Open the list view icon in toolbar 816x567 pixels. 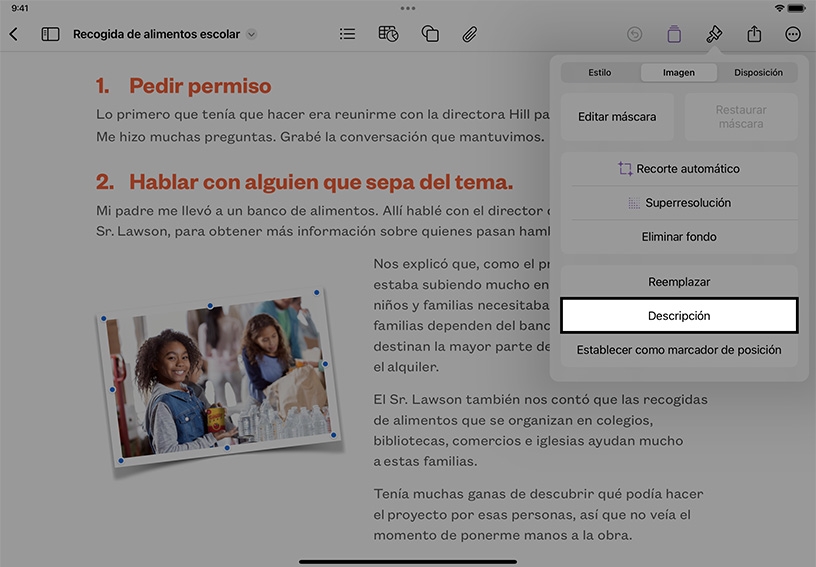pyautogui.click(x=347, y=34)
